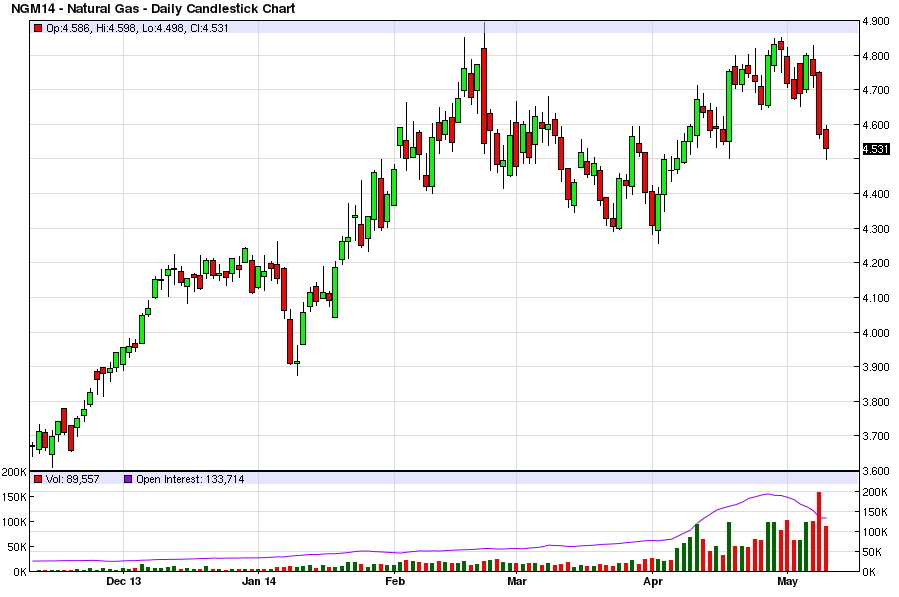
Task: Click the 3.700 price axis label
Action: click(875, 436)
